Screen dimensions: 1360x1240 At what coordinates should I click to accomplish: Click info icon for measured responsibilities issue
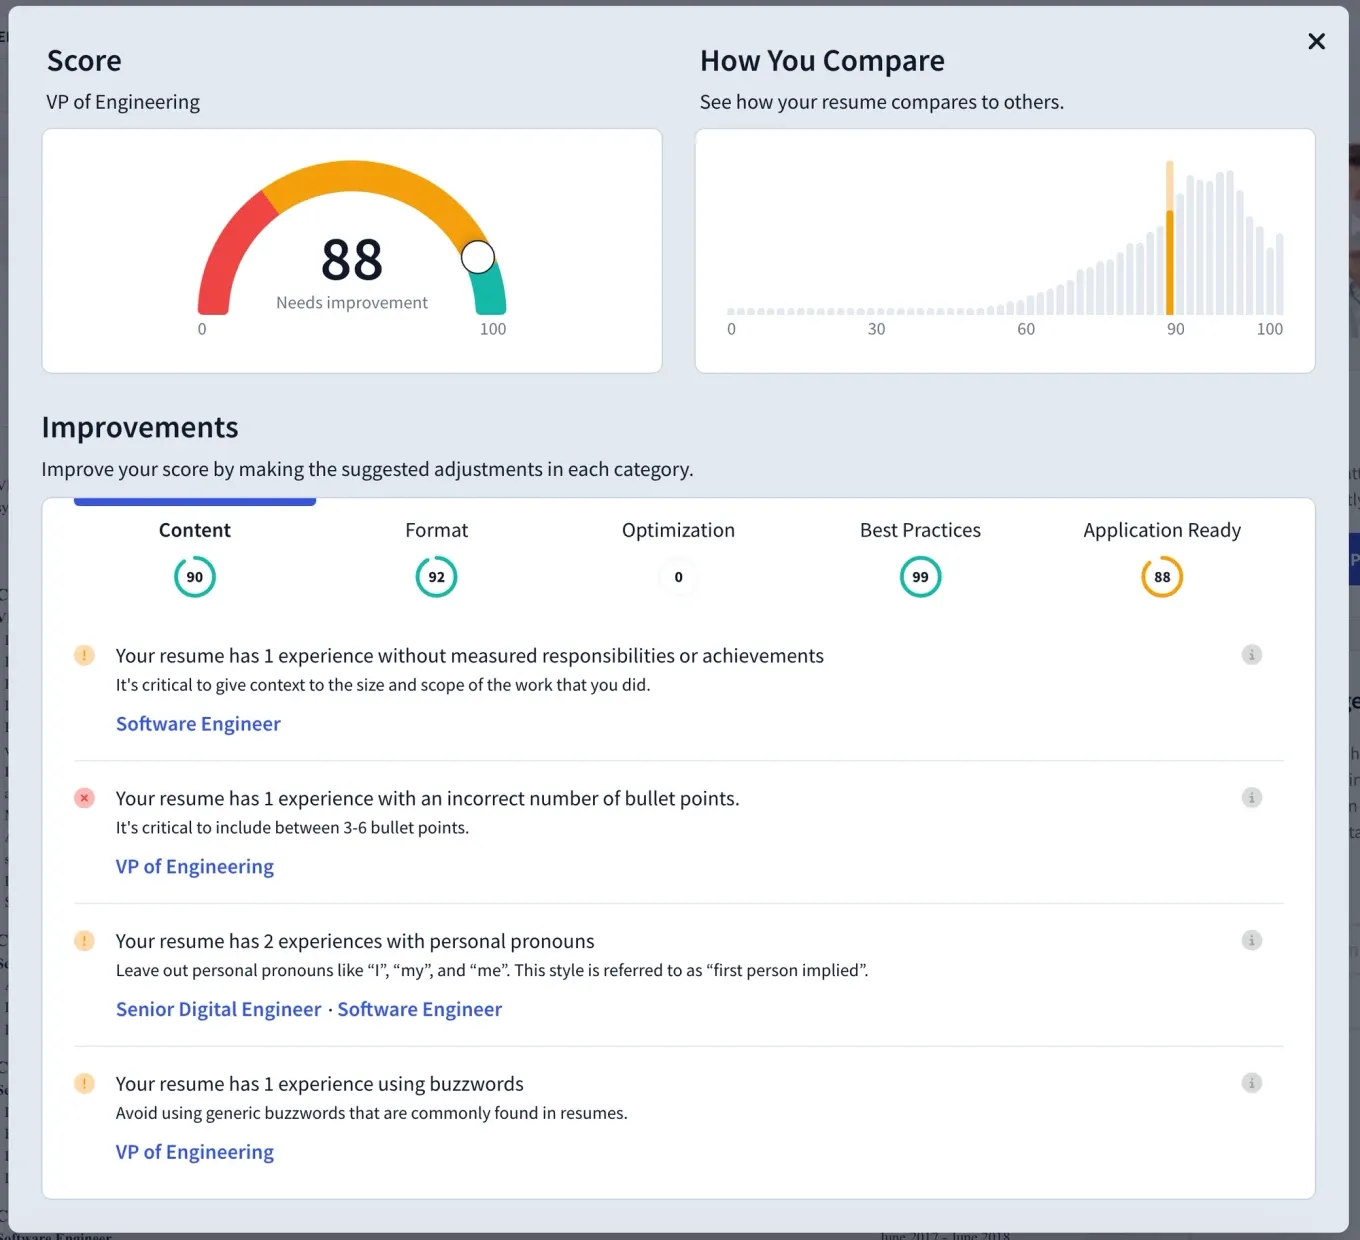click(1251, 655)
